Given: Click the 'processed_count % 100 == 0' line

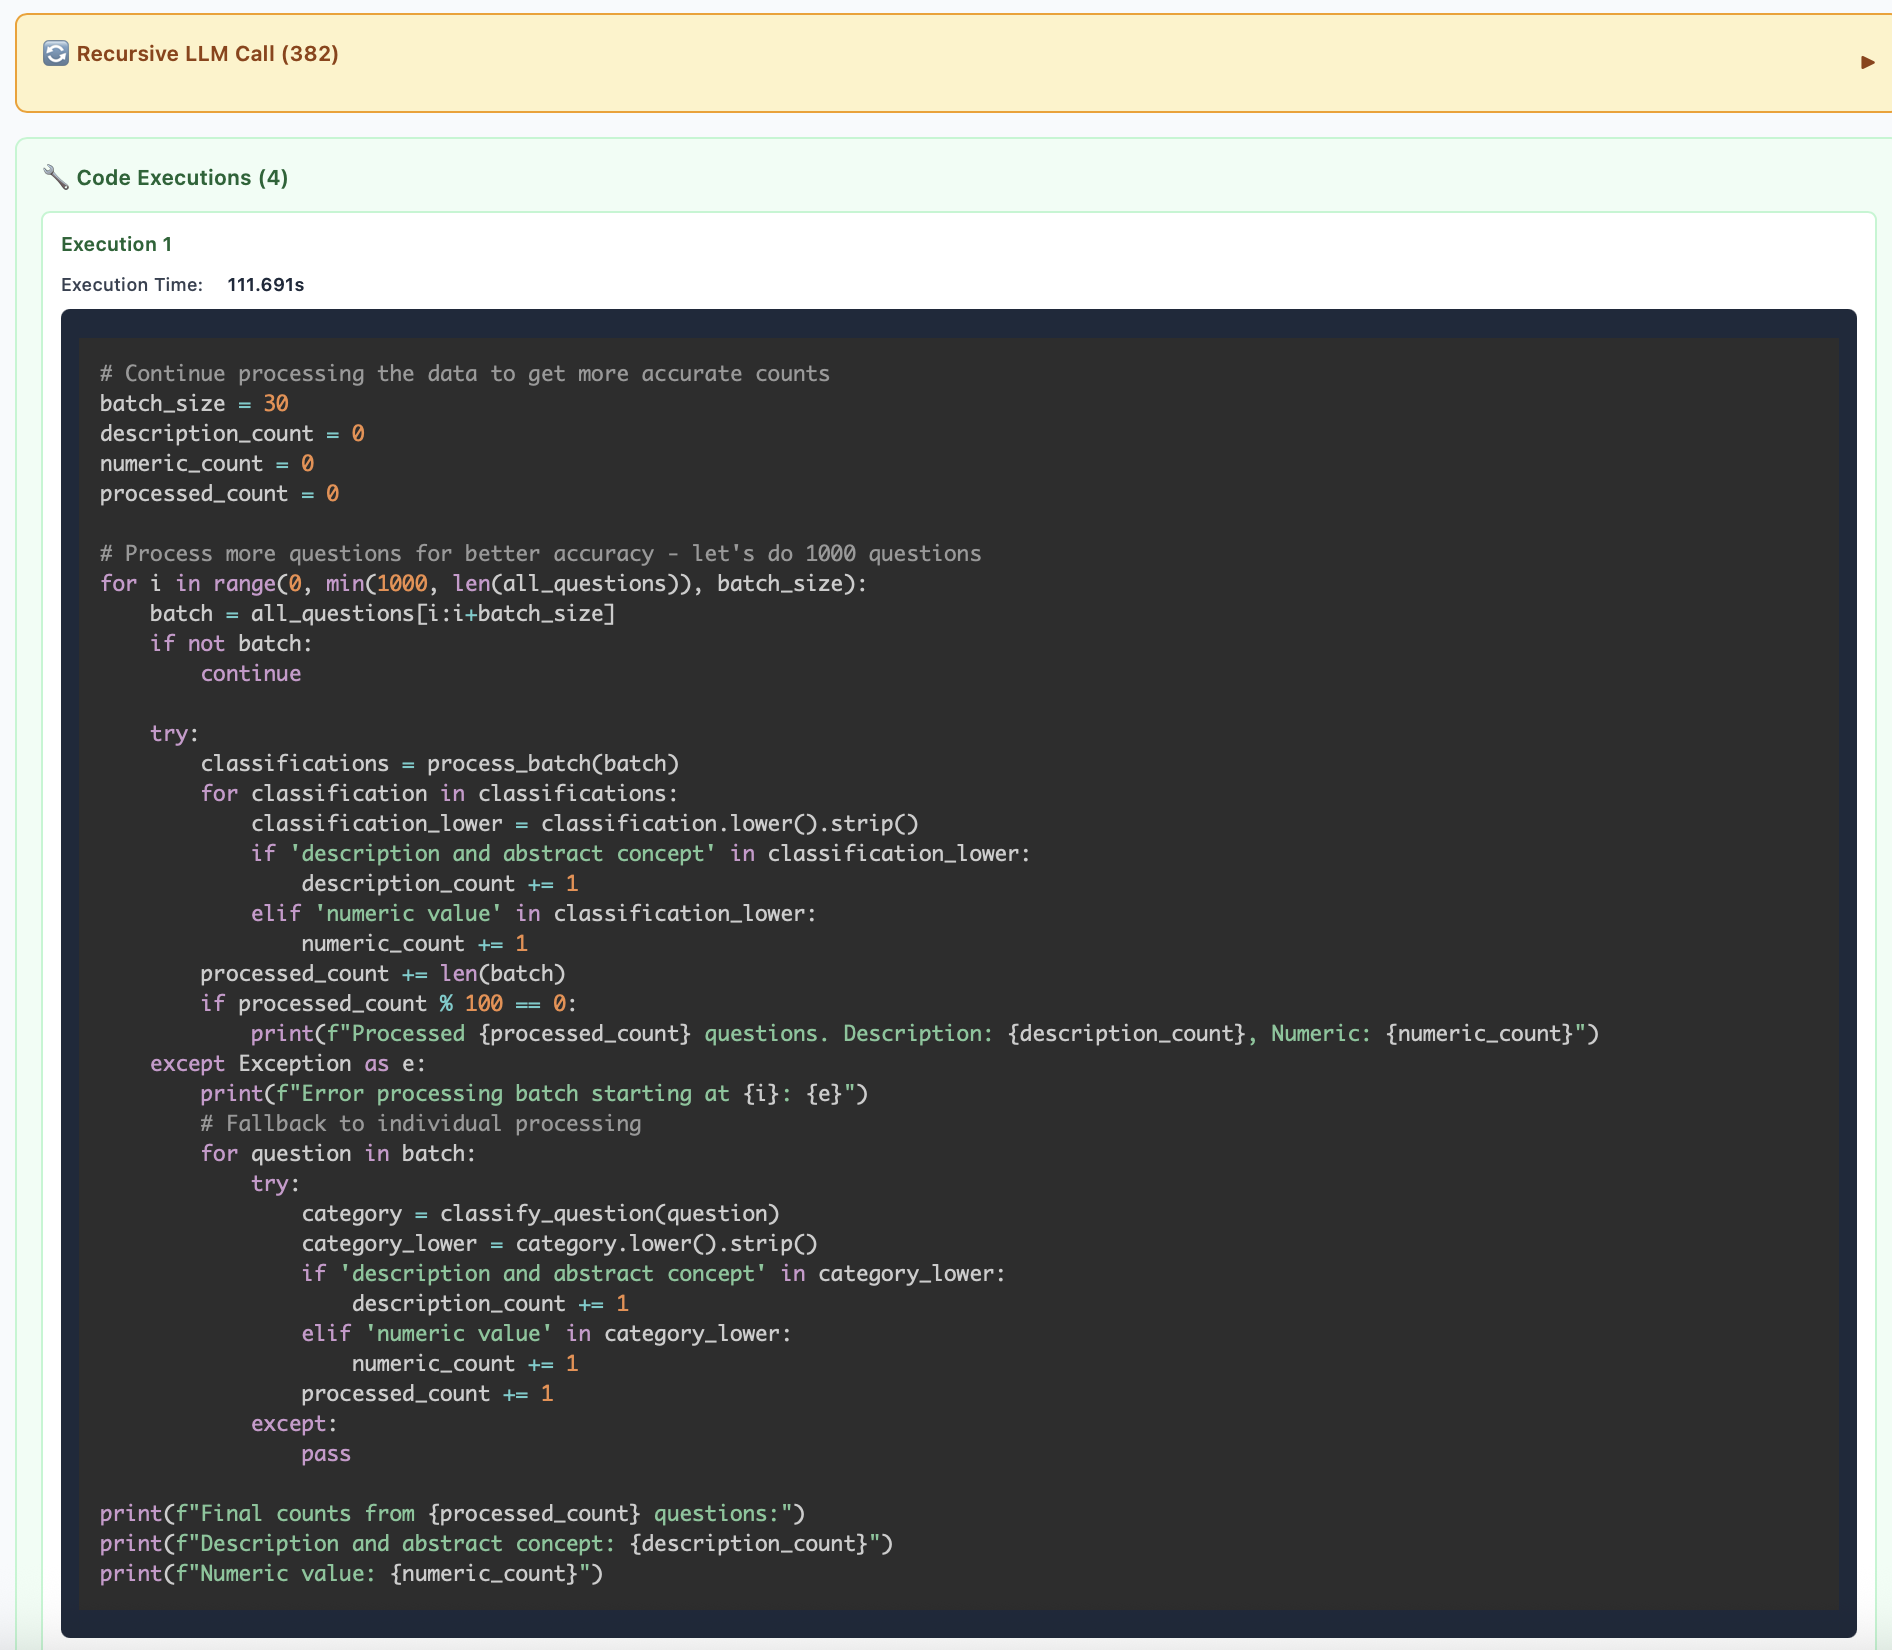Looking at the screenshot, I should pos(388,1004).
